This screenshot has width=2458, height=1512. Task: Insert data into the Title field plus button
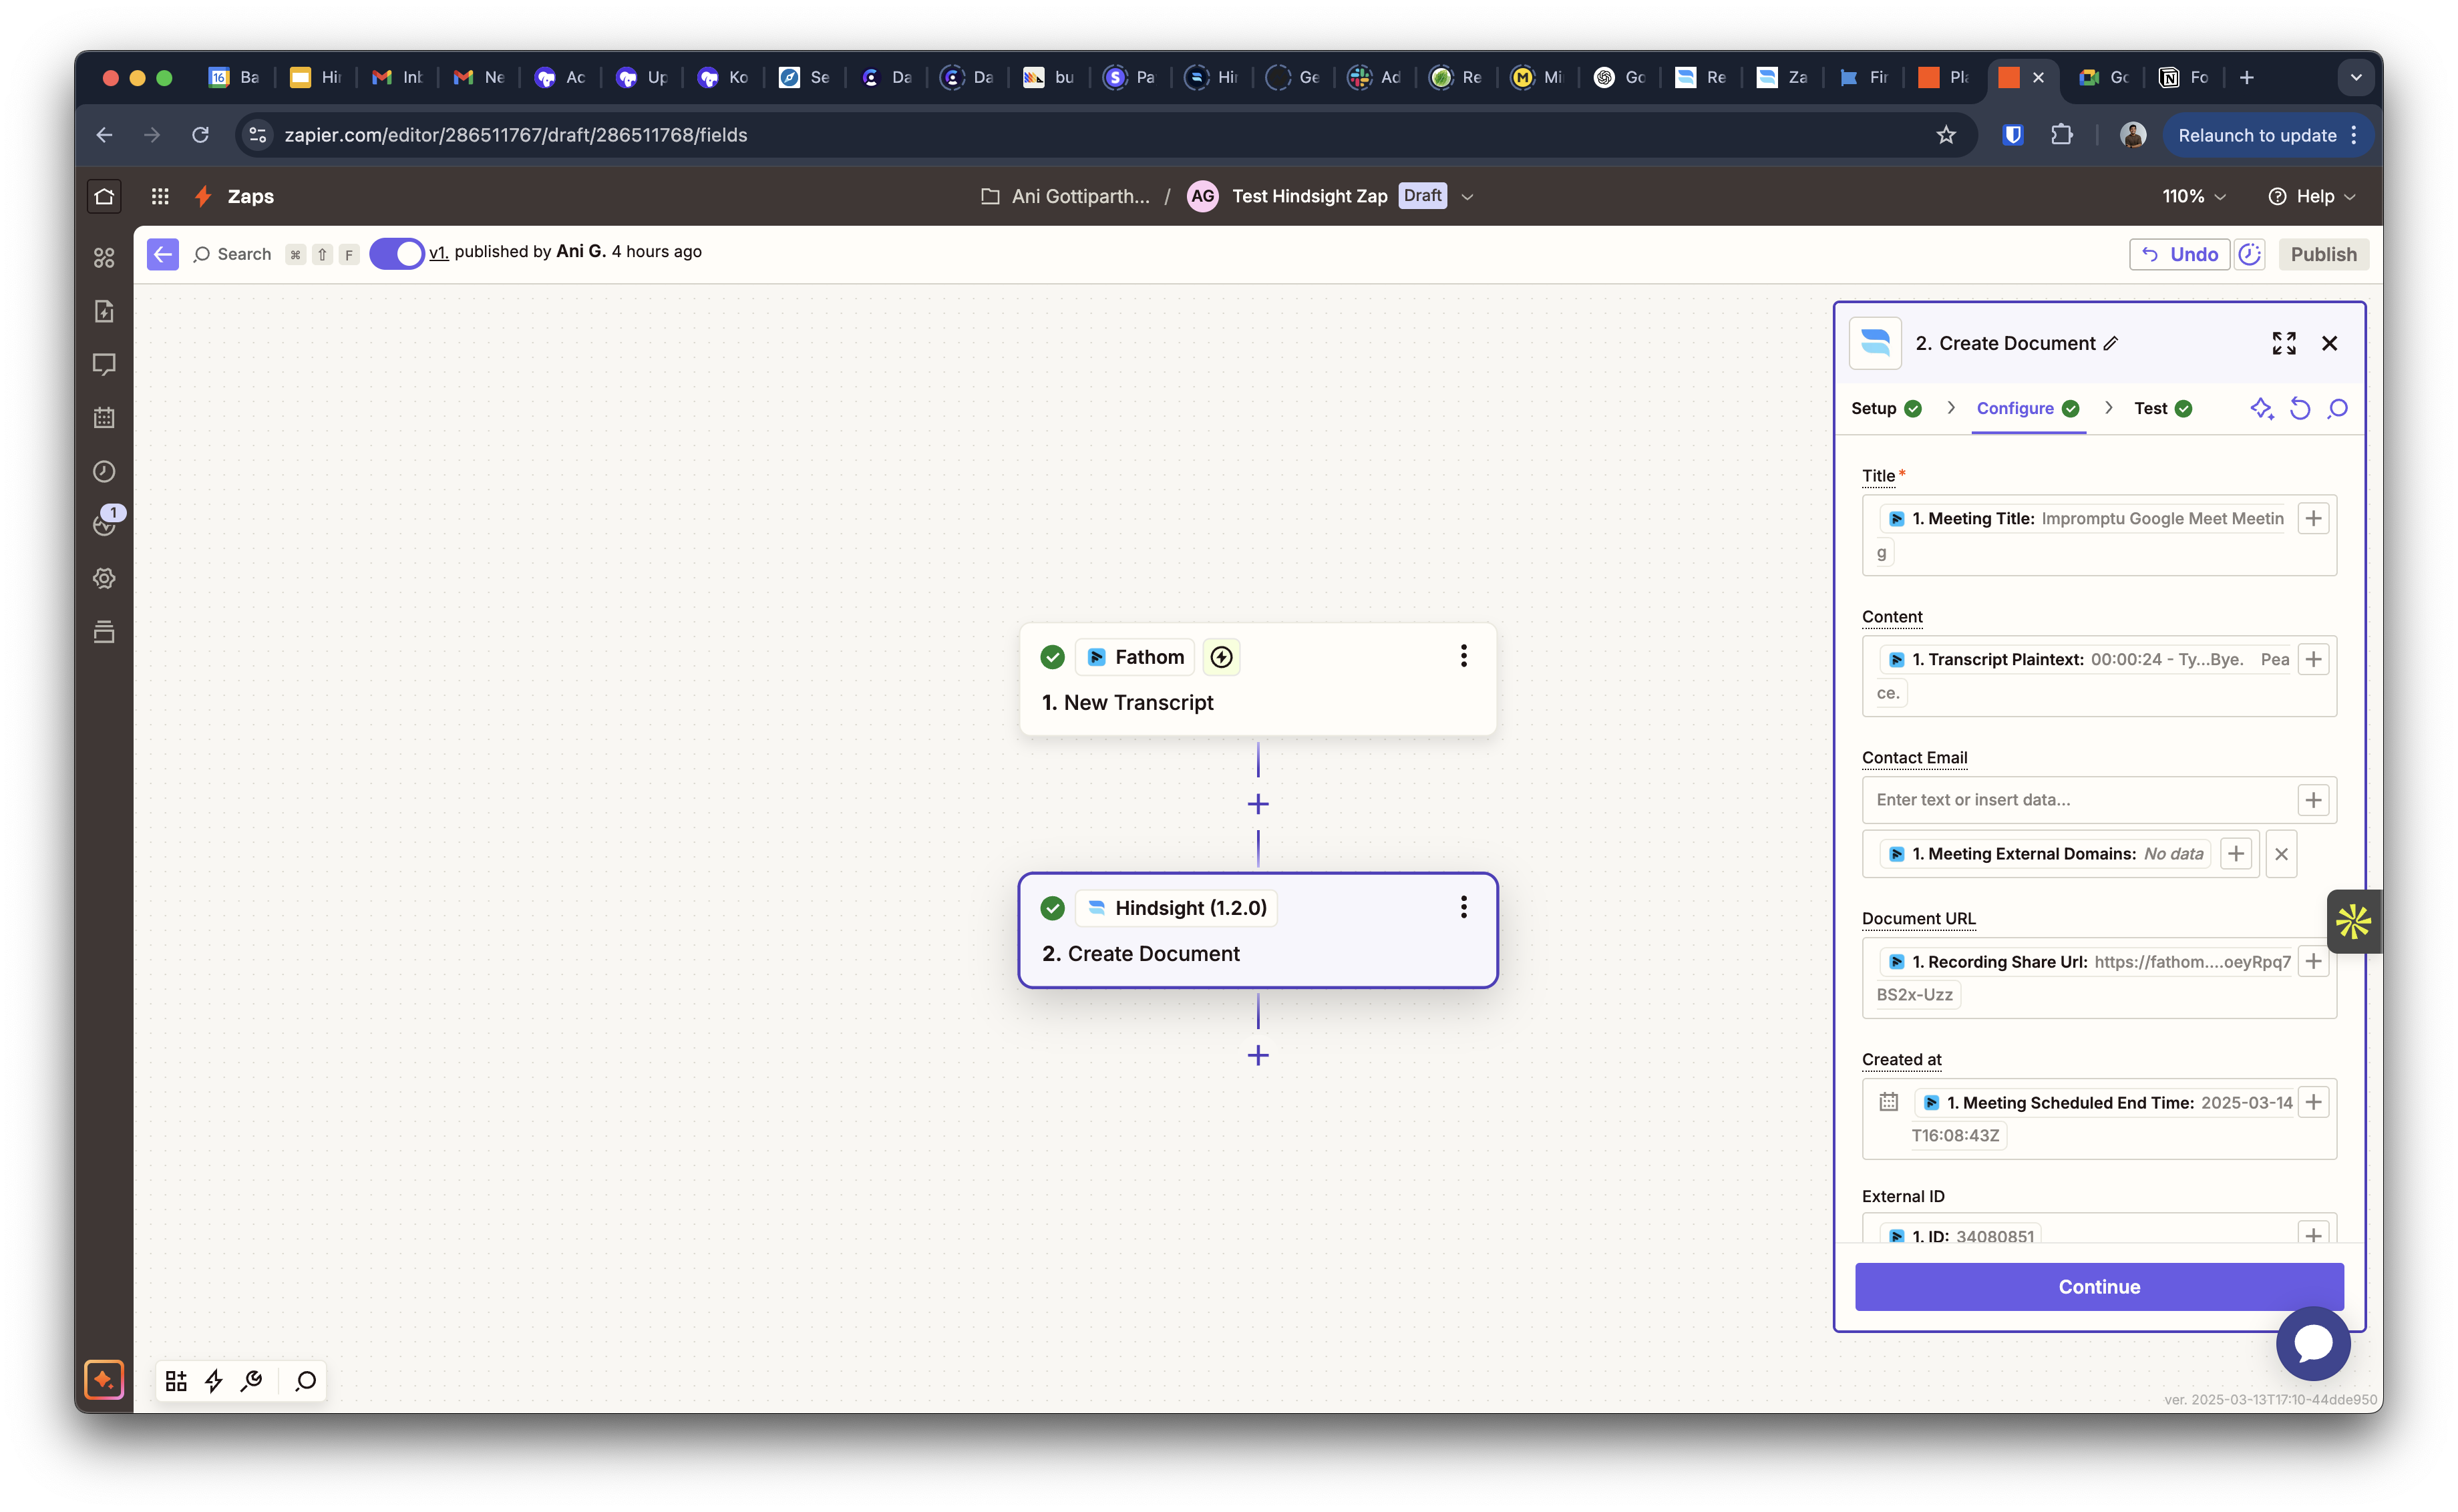point(2313,518)
